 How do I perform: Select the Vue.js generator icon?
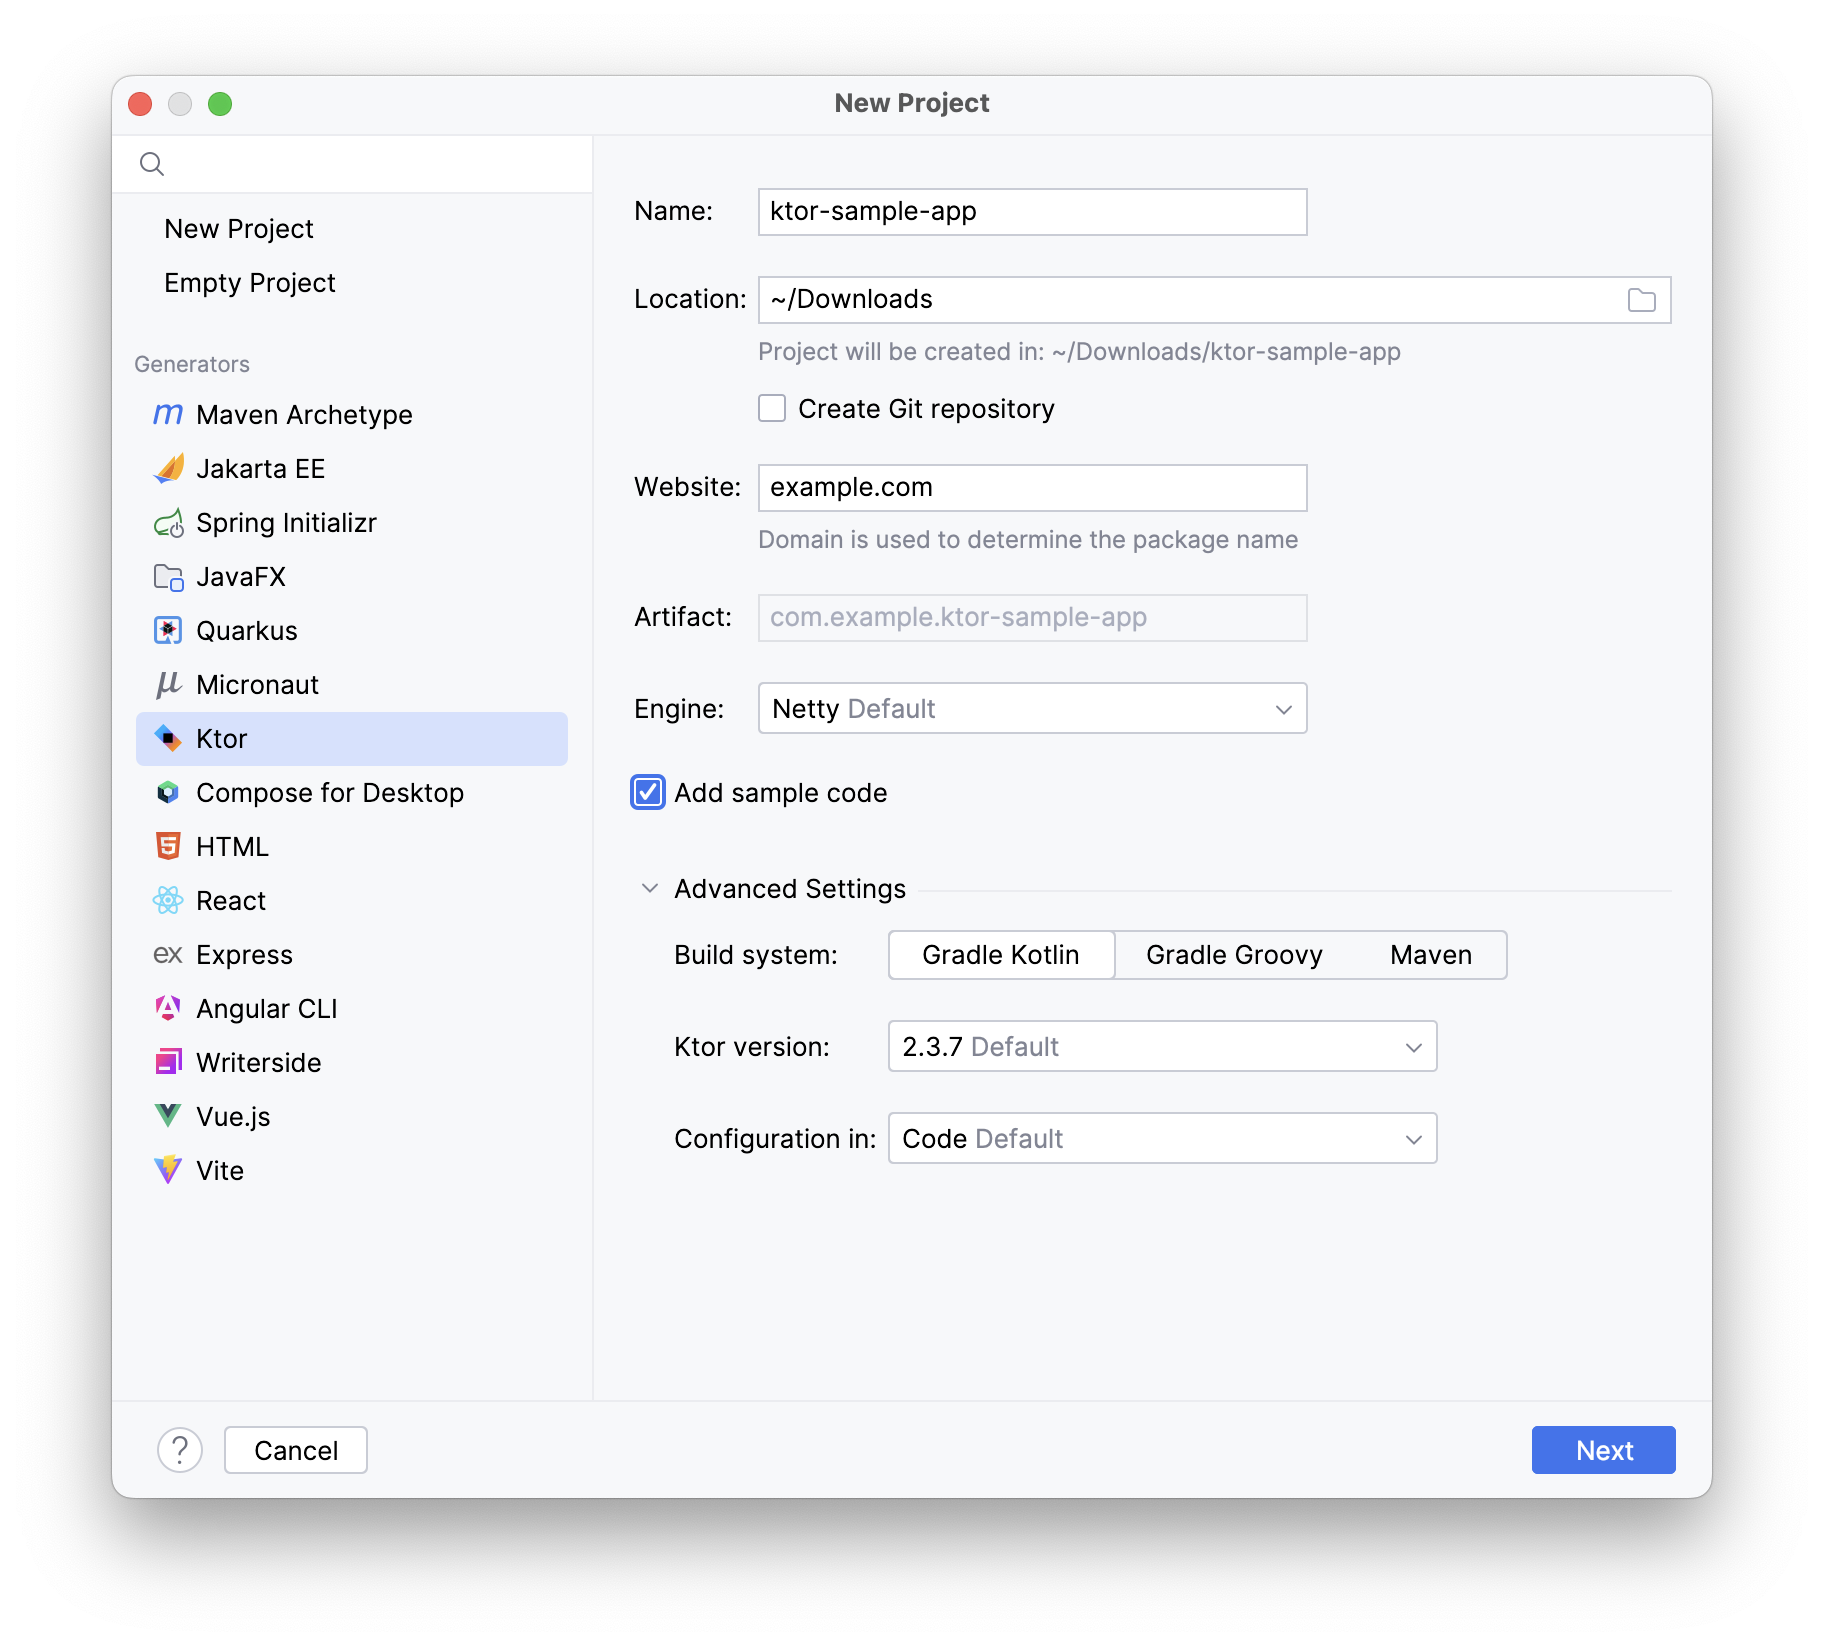168,1117
